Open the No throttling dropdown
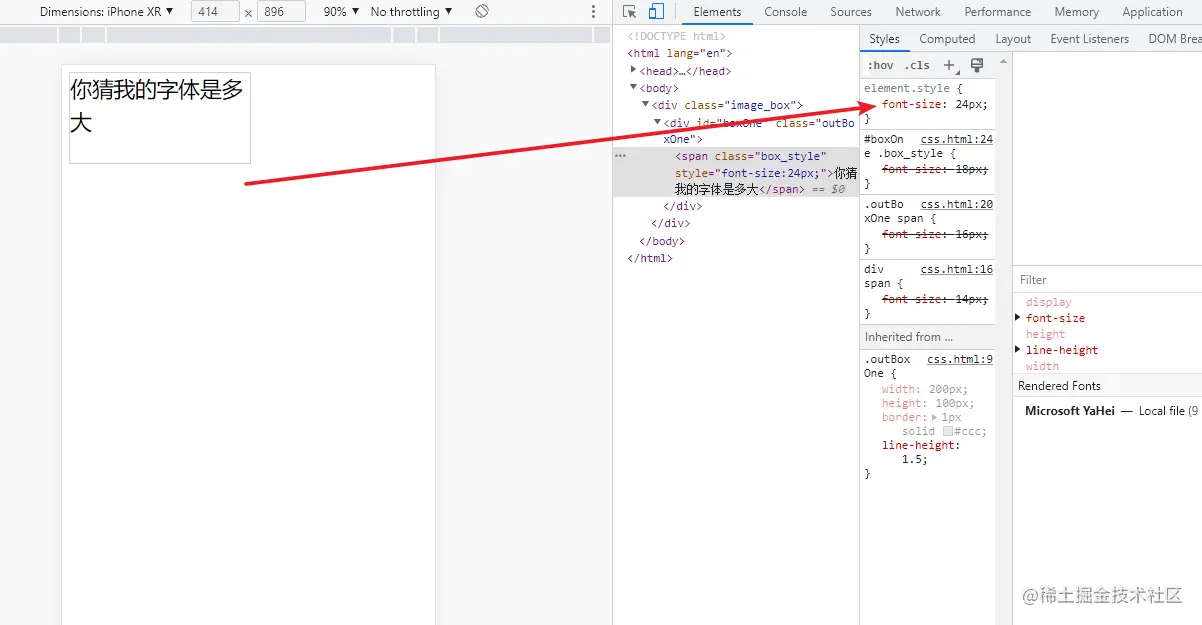The height and width of the screenshot is (625, 1202). click(411, 12)
